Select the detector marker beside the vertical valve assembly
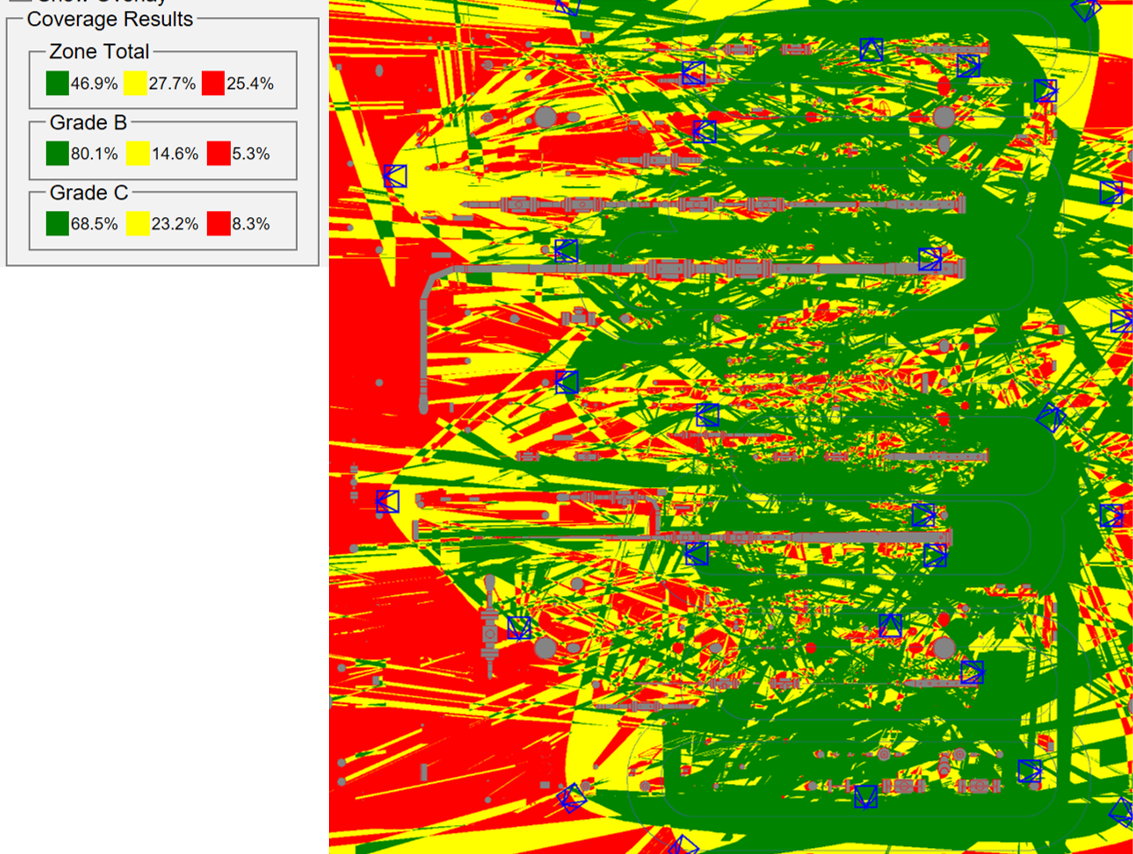 pos(519,627)
